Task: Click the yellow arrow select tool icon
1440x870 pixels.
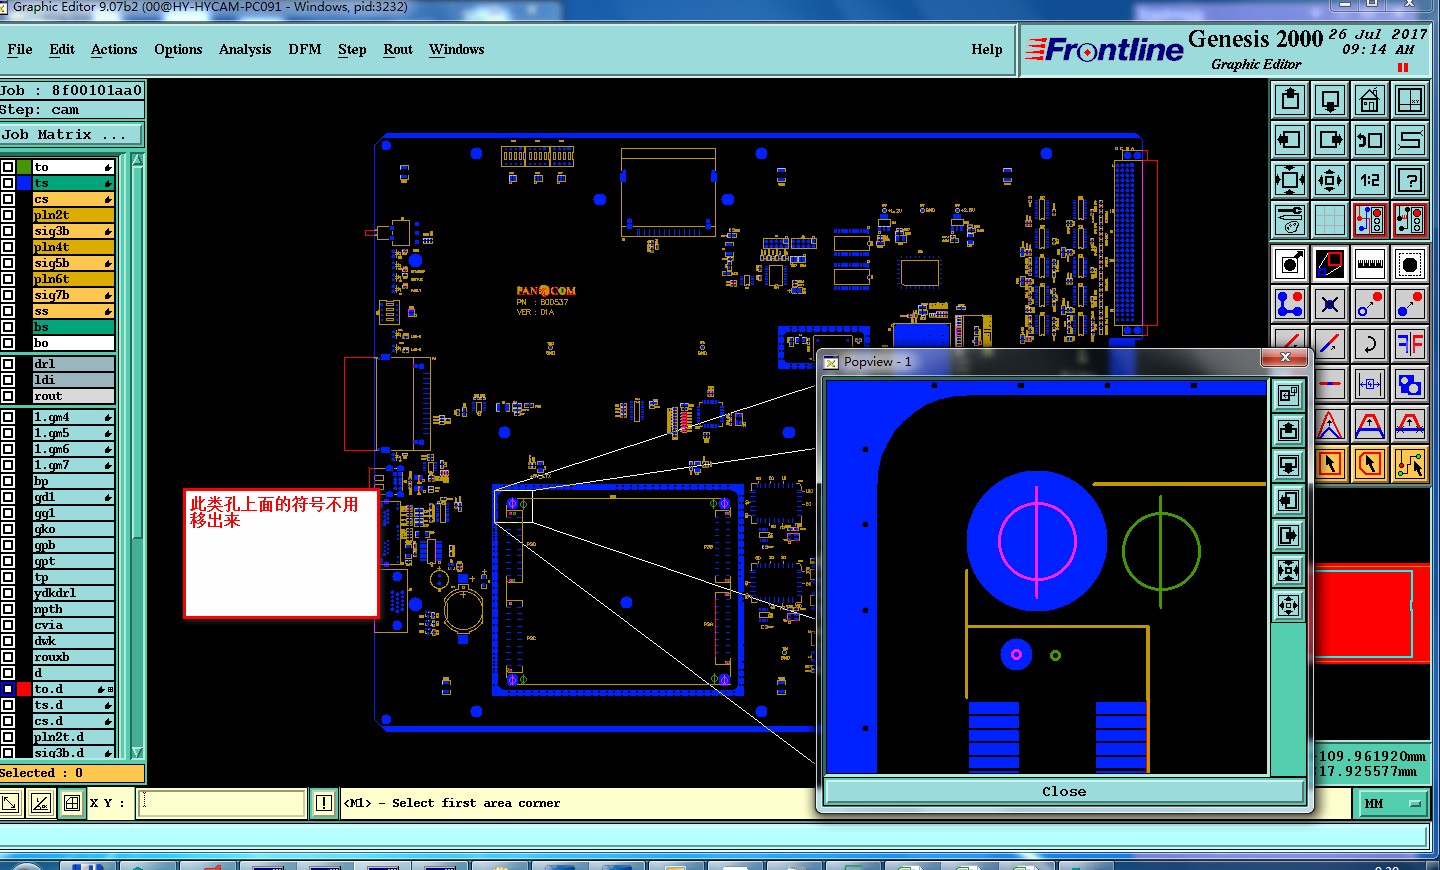Action: 1330,464
